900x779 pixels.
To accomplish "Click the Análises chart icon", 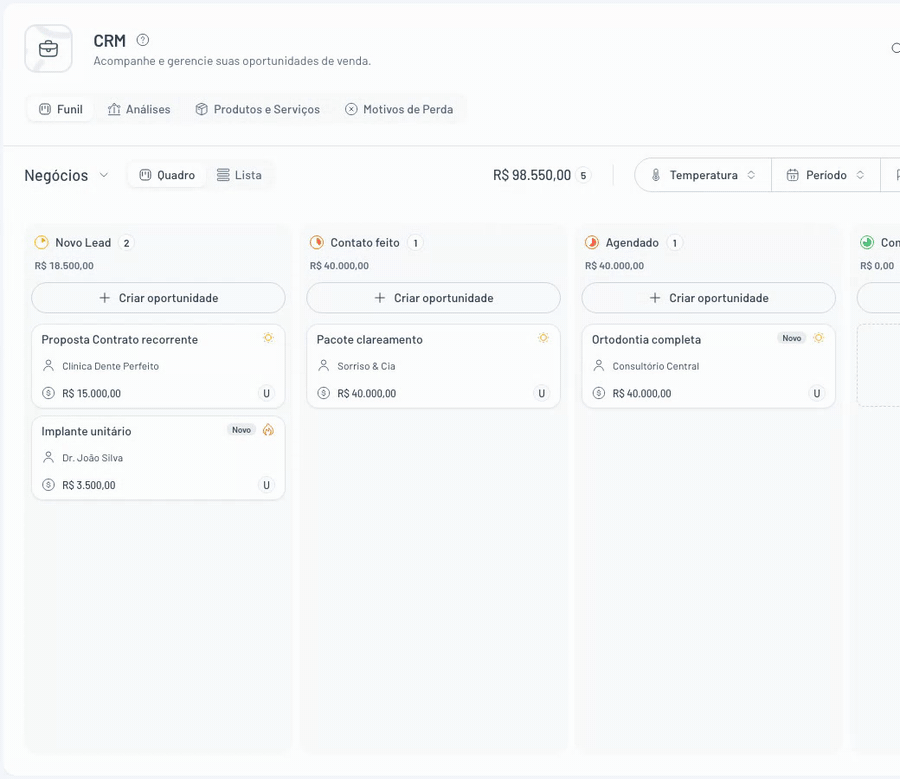I will 114,109.
